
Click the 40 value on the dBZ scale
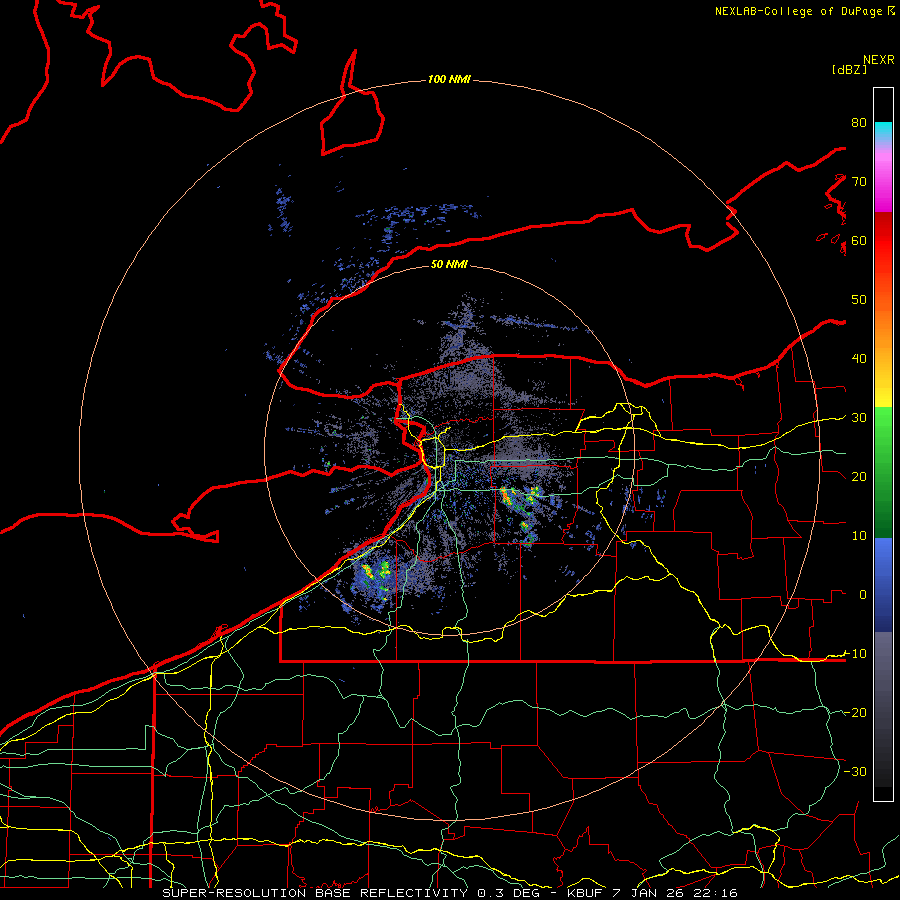859,359
